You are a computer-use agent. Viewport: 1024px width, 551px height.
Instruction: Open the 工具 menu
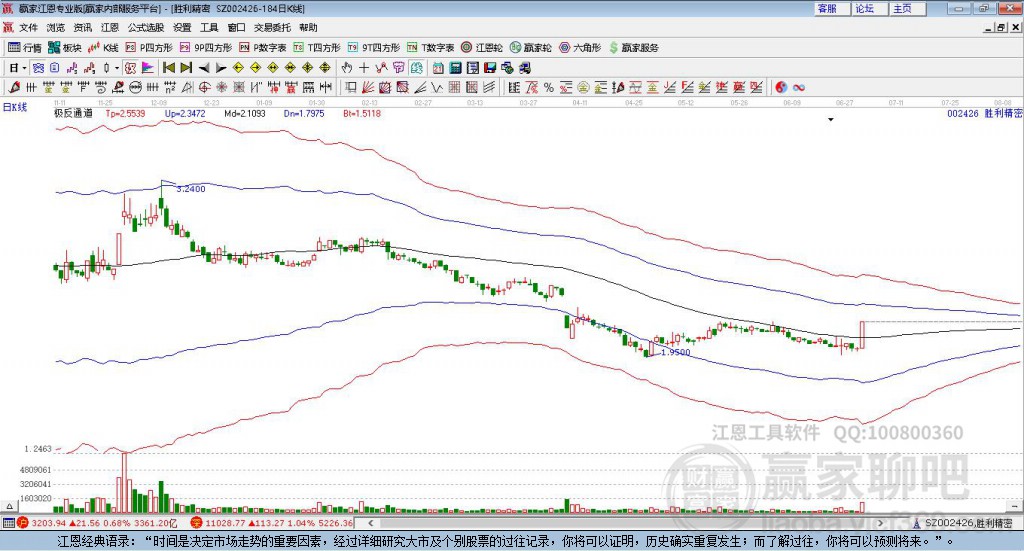pos(209,27)
